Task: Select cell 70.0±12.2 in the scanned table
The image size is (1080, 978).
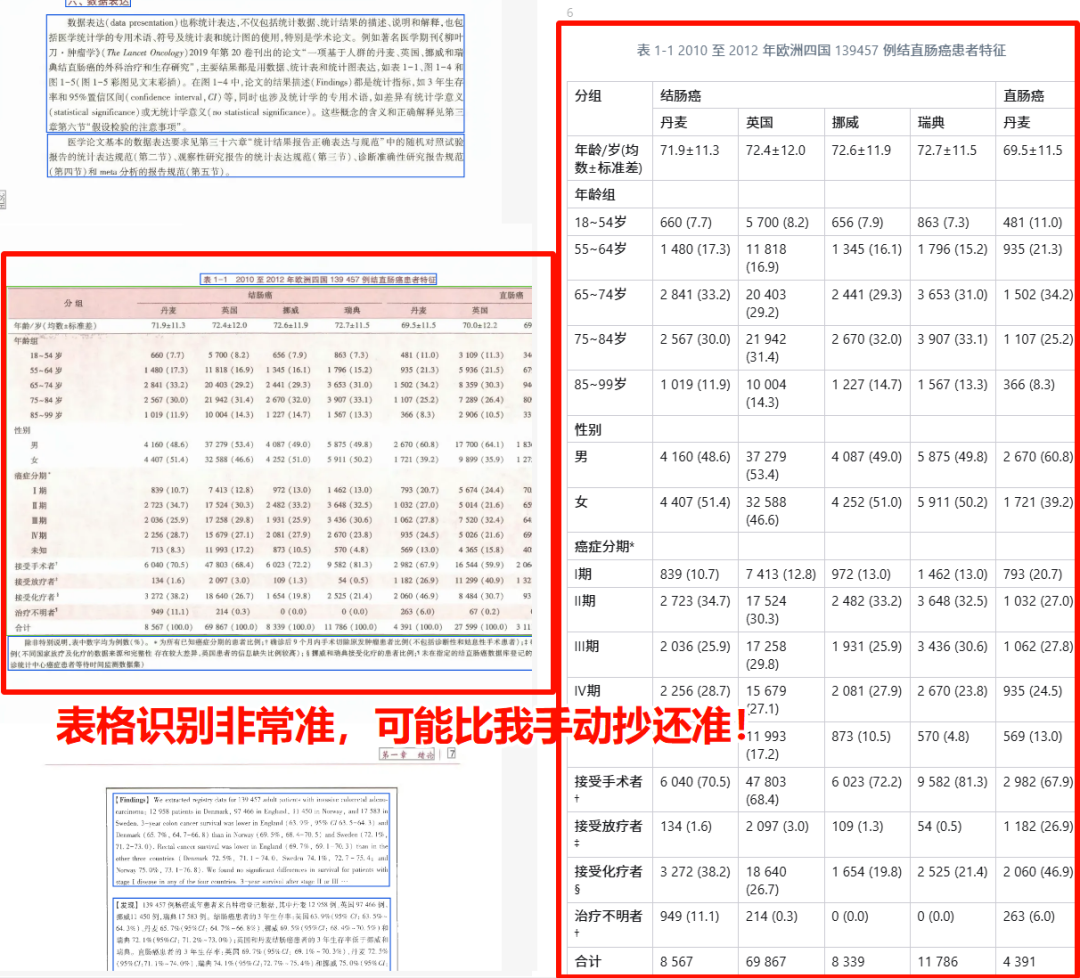Action: coord(480,325)
